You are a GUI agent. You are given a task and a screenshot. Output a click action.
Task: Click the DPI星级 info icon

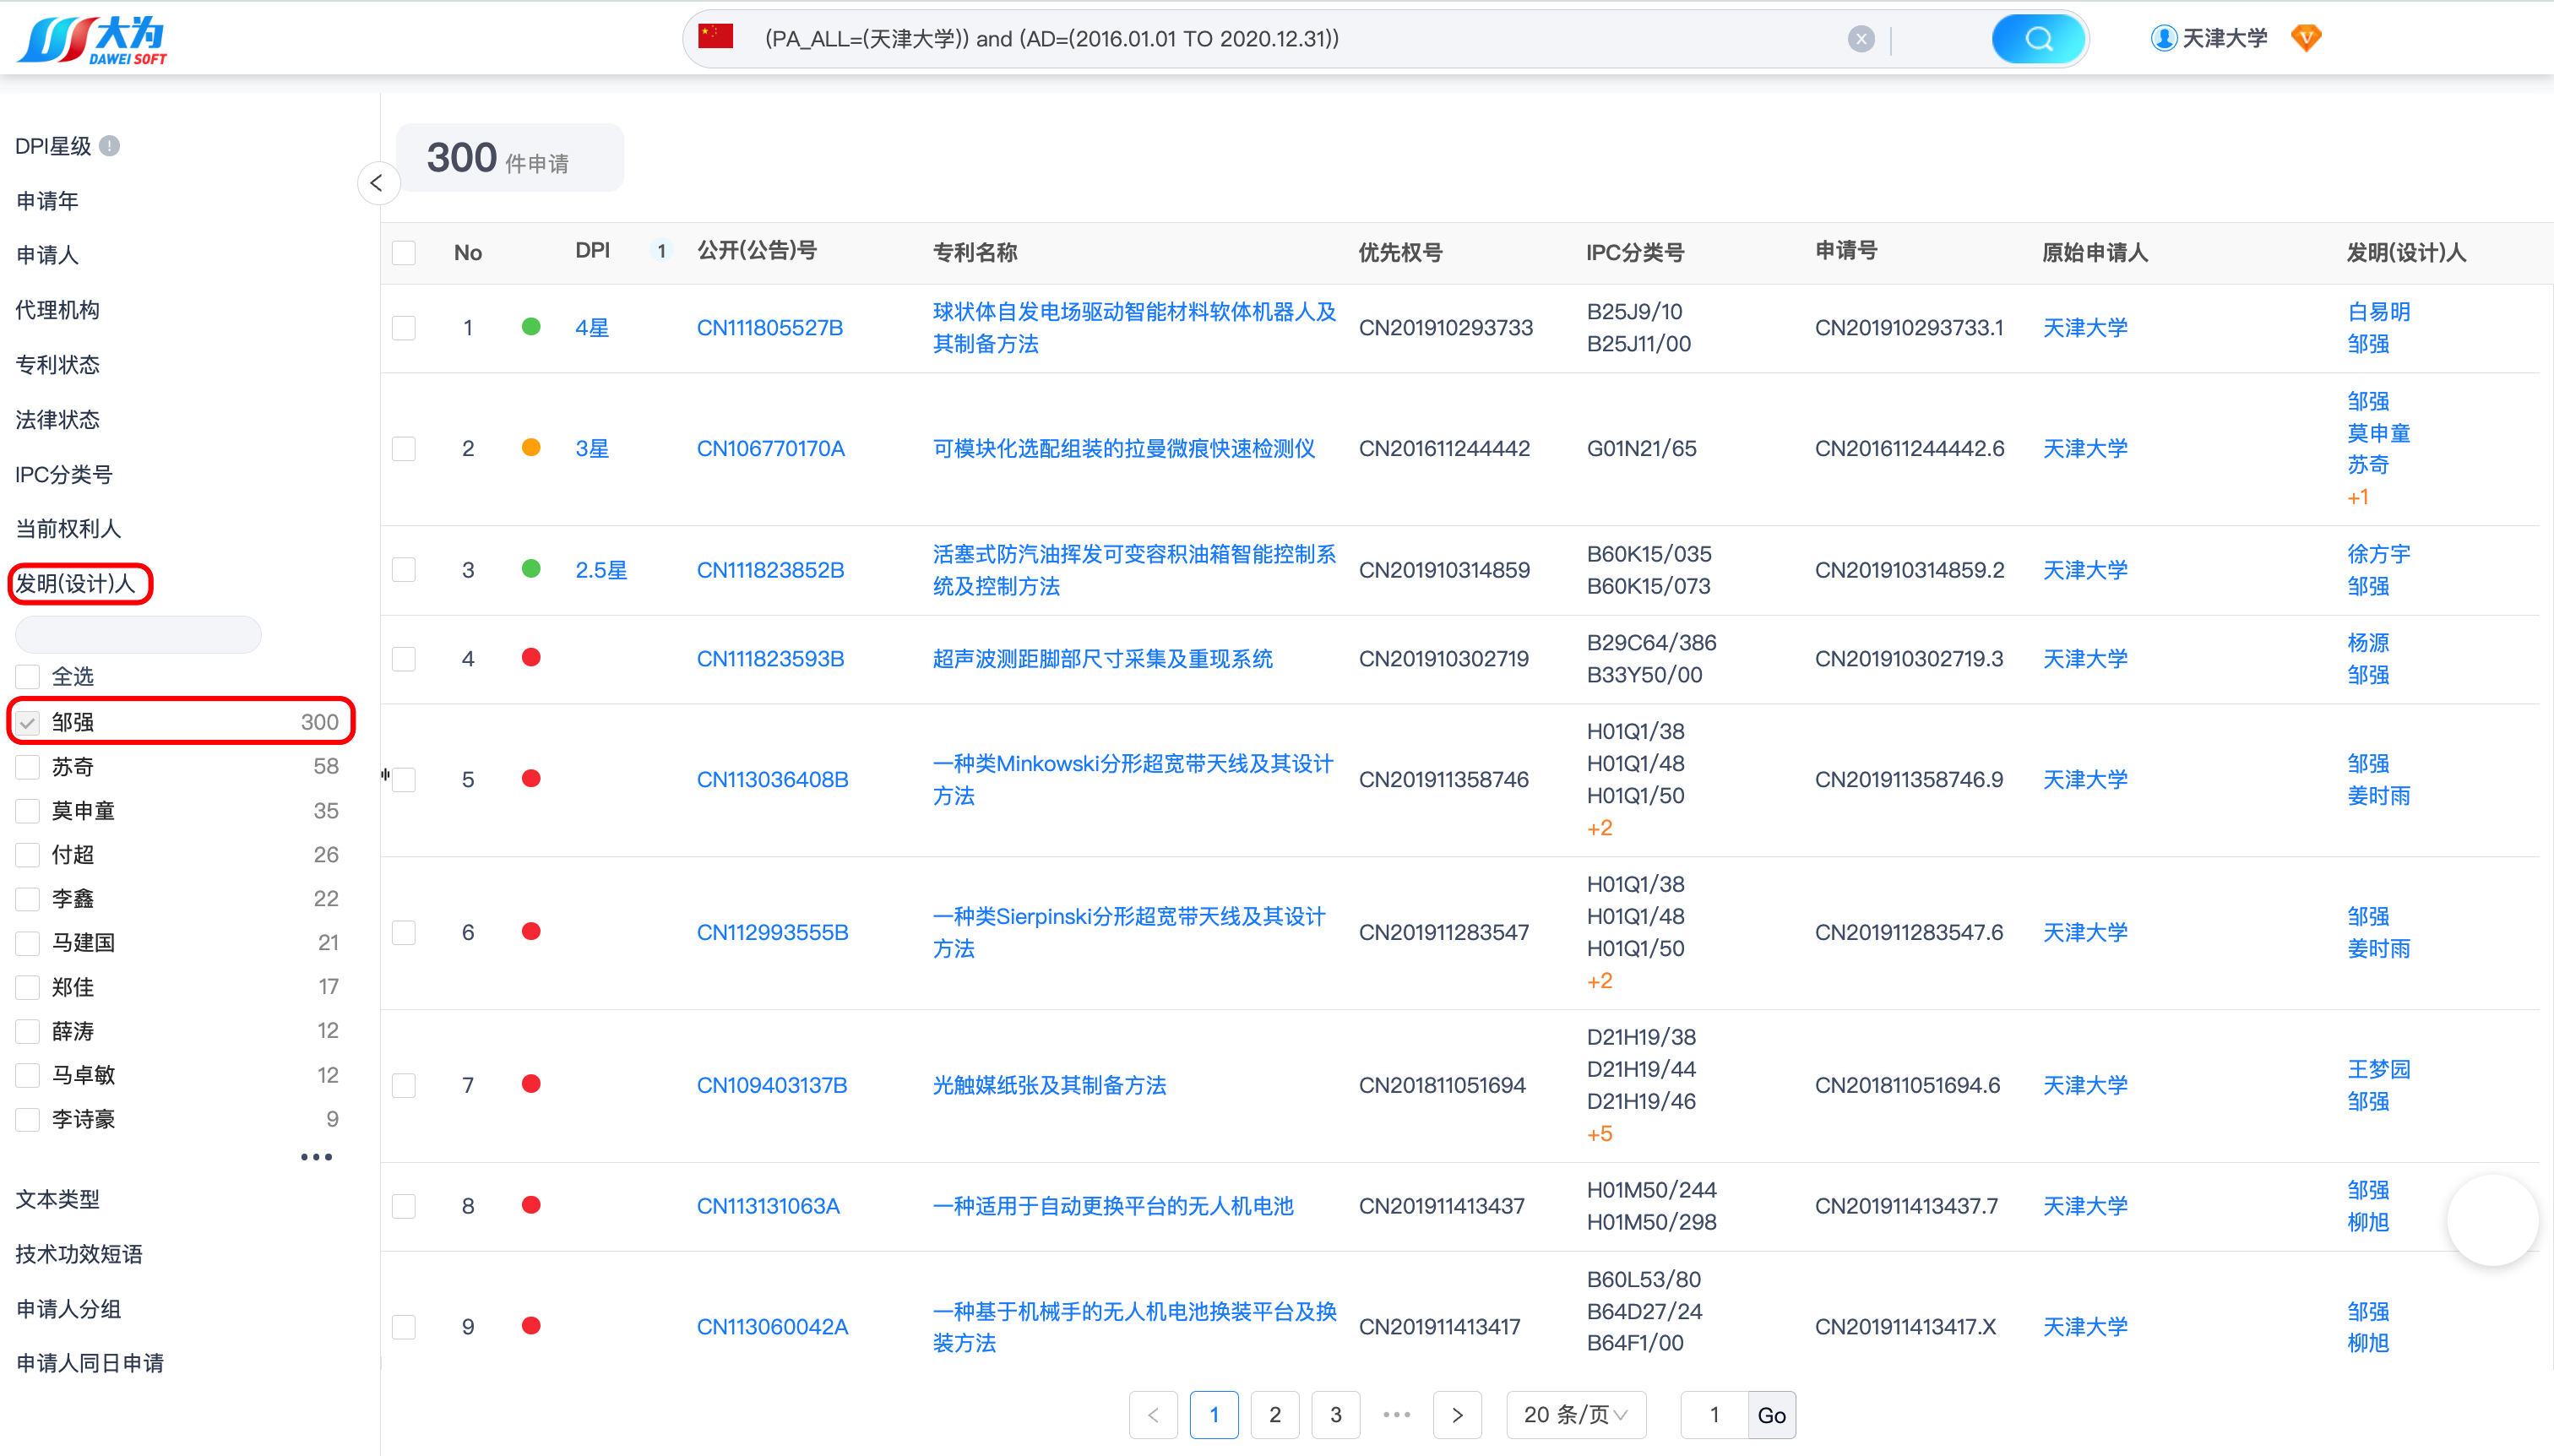click(111, 146)
